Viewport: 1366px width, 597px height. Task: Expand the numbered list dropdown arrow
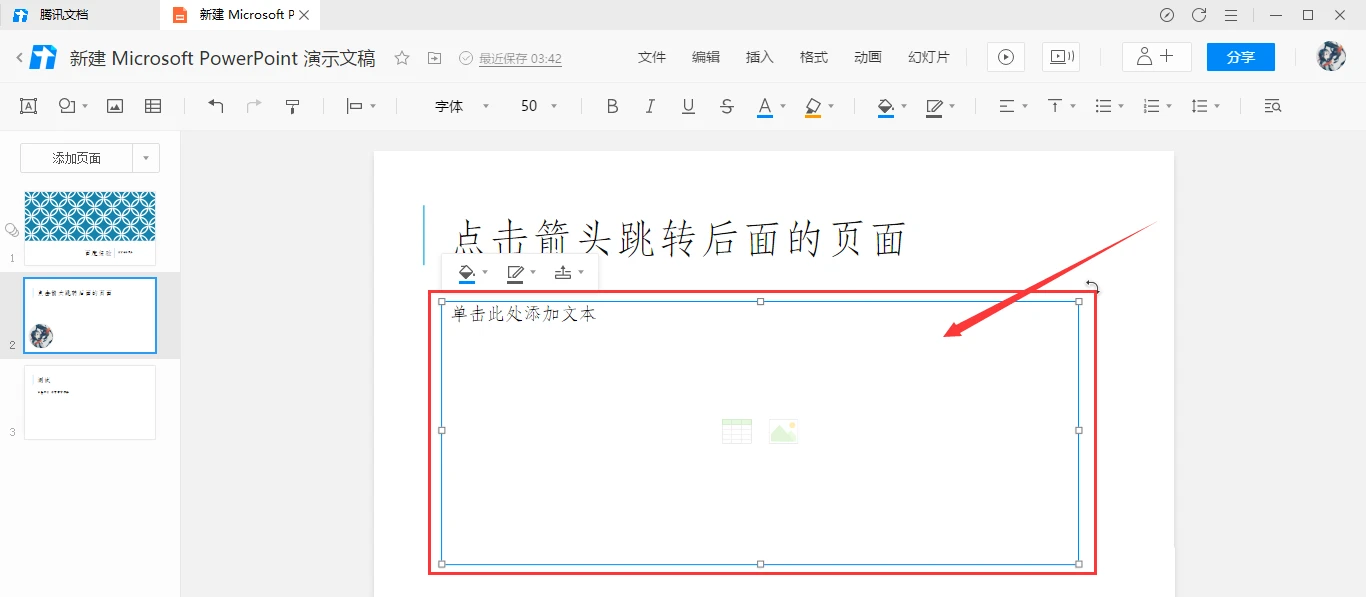click(1169, 106)
